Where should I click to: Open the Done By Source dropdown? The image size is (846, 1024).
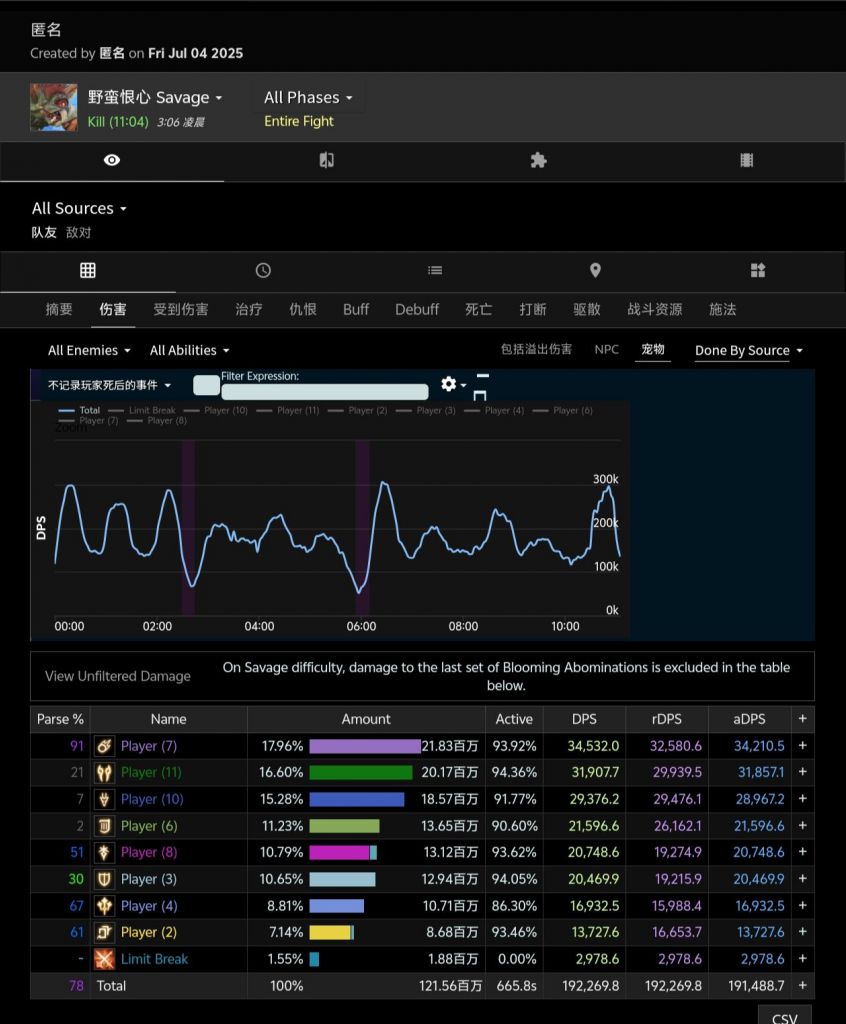[x=748, y=350]
